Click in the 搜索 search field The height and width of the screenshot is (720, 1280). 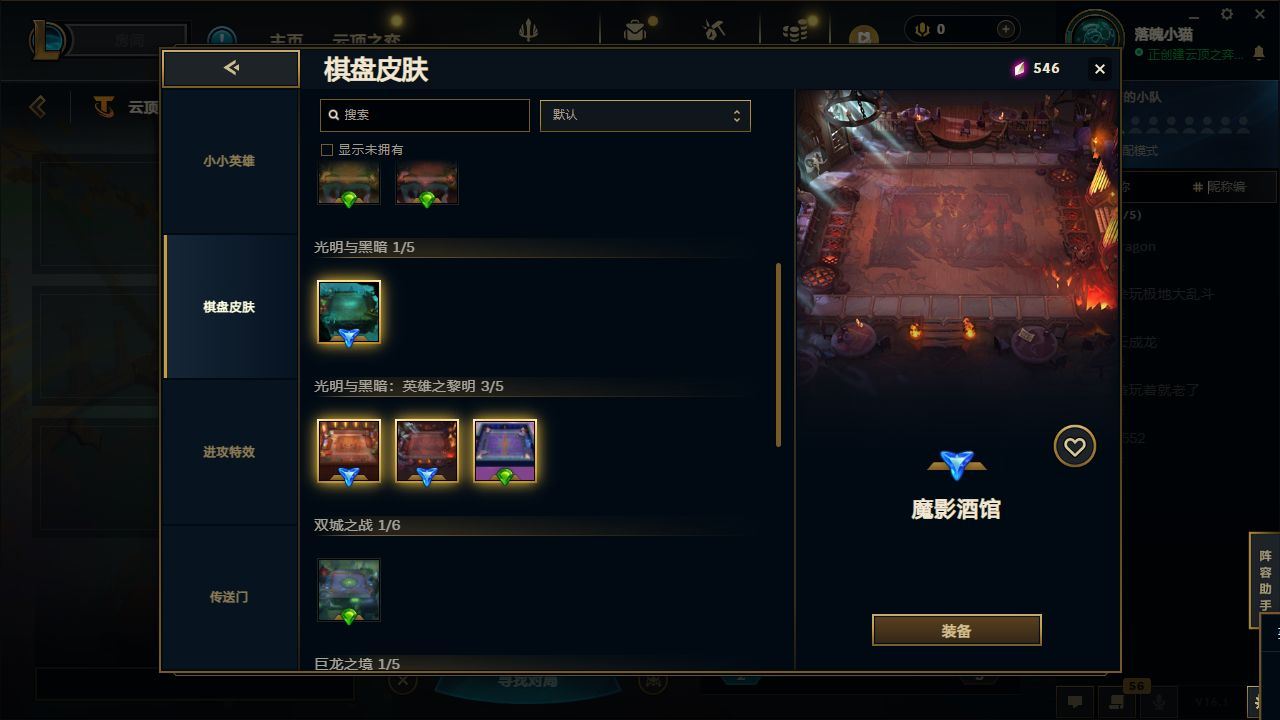[424, 115]
